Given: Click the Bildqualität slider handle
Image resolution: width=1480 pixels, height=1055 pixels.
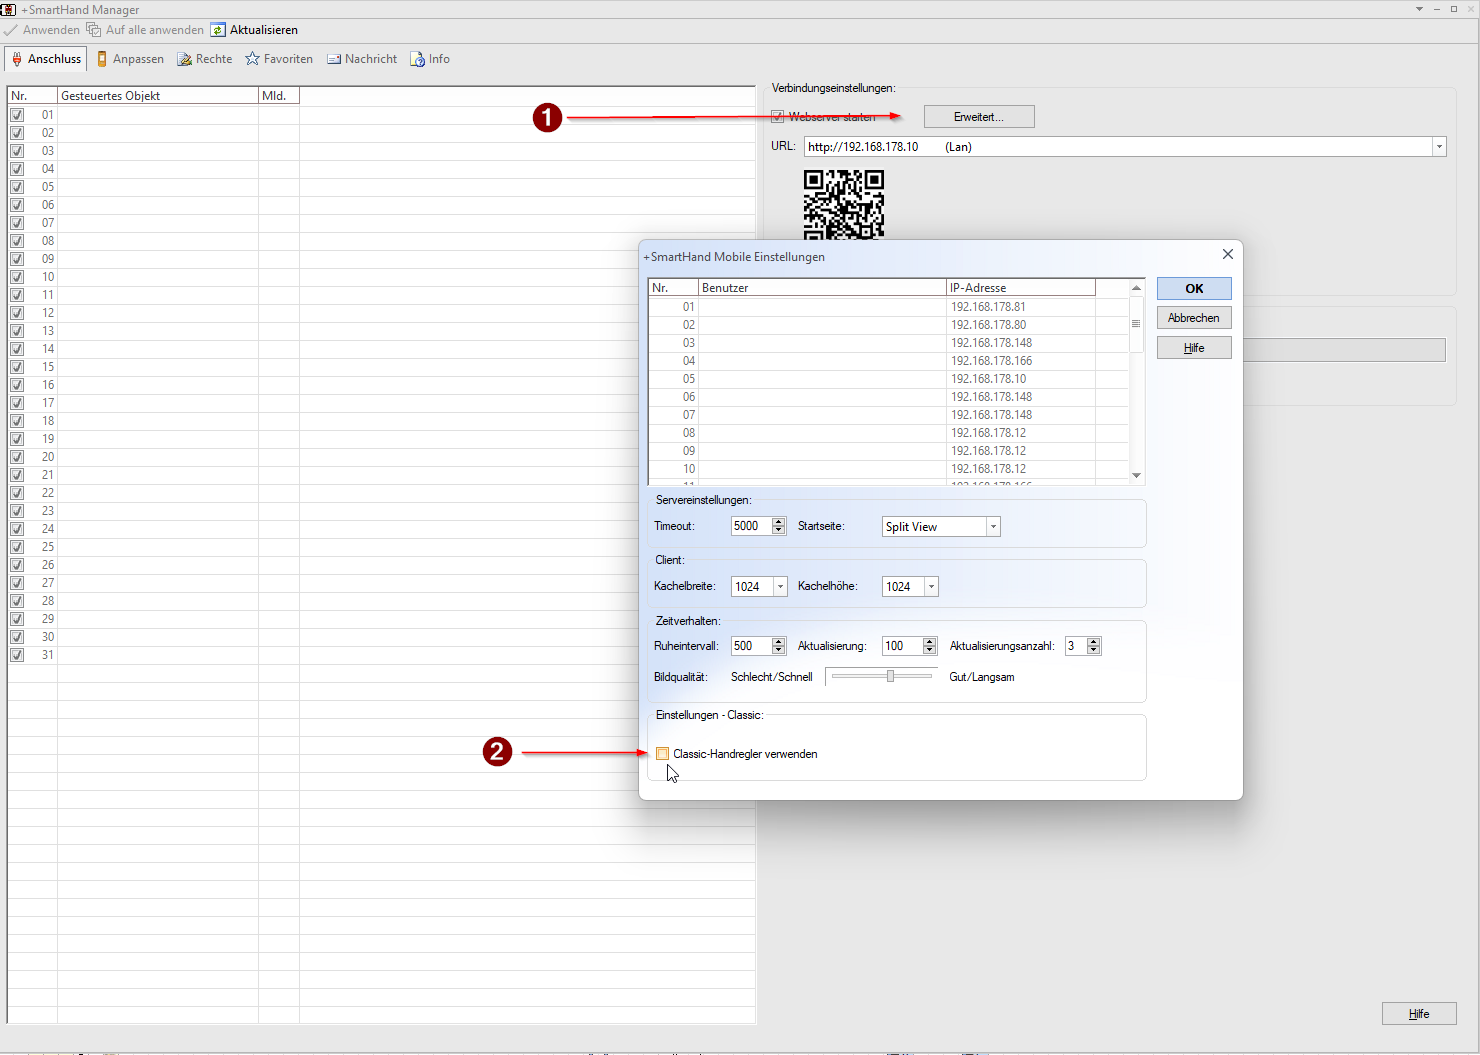Looking at the screenshot, I should coord(890,677).
